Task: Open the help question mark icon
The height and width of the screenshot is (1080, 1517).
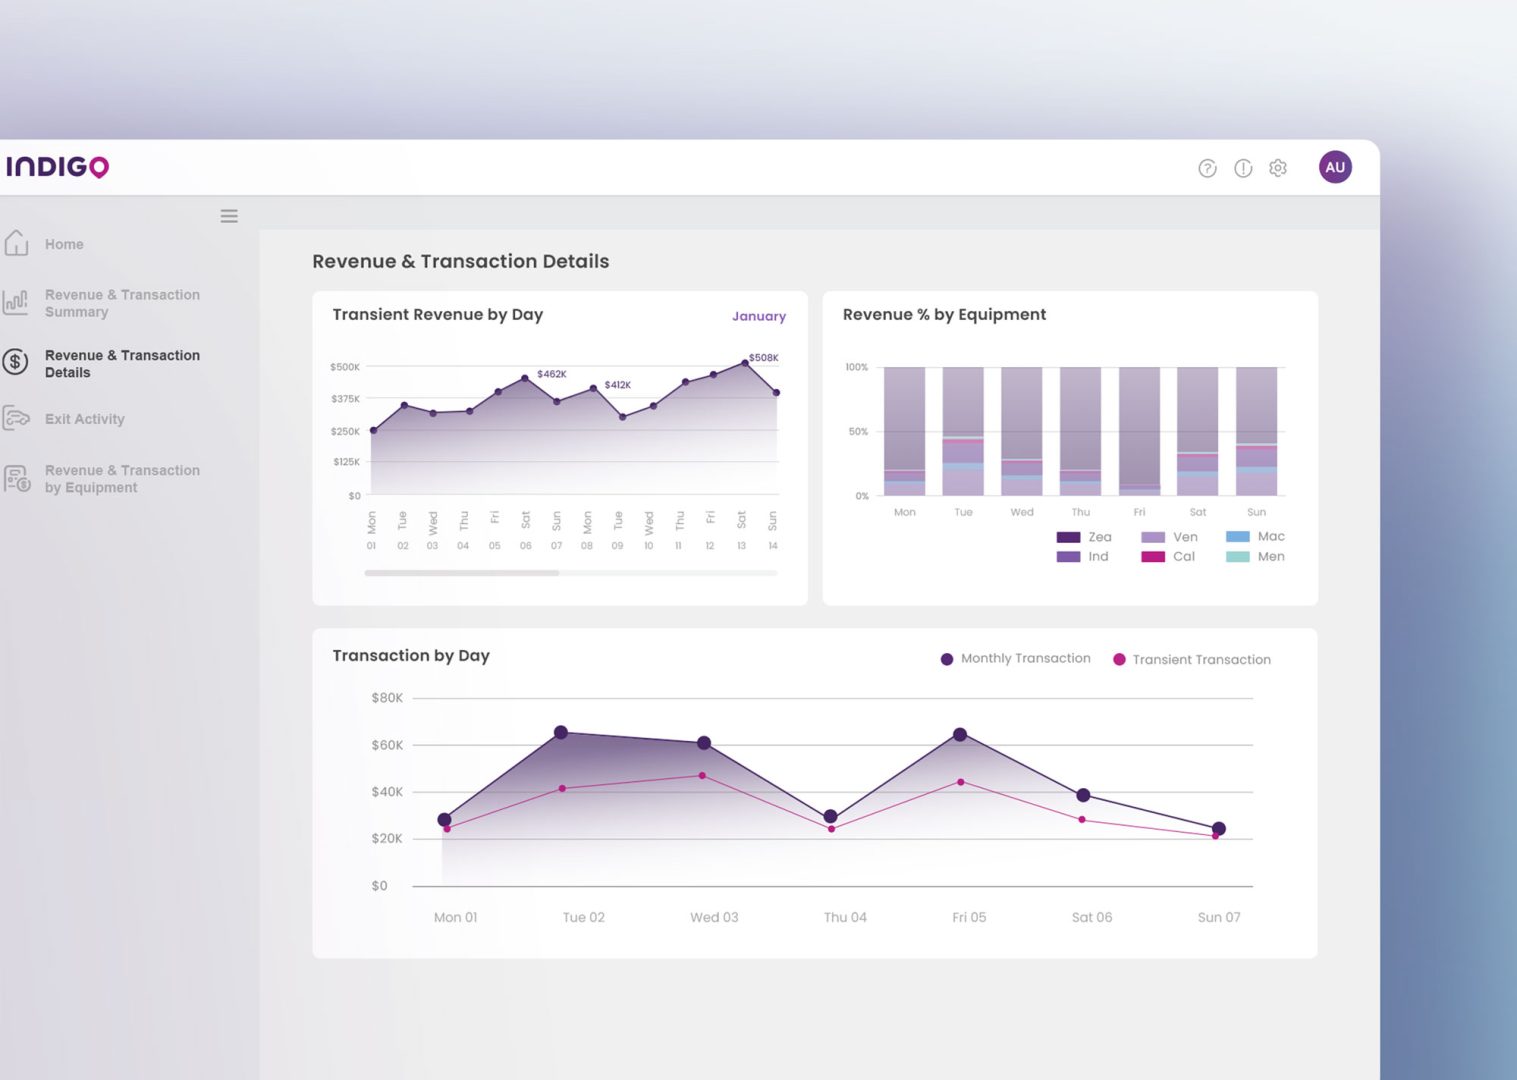Action: coord(1207,168)
